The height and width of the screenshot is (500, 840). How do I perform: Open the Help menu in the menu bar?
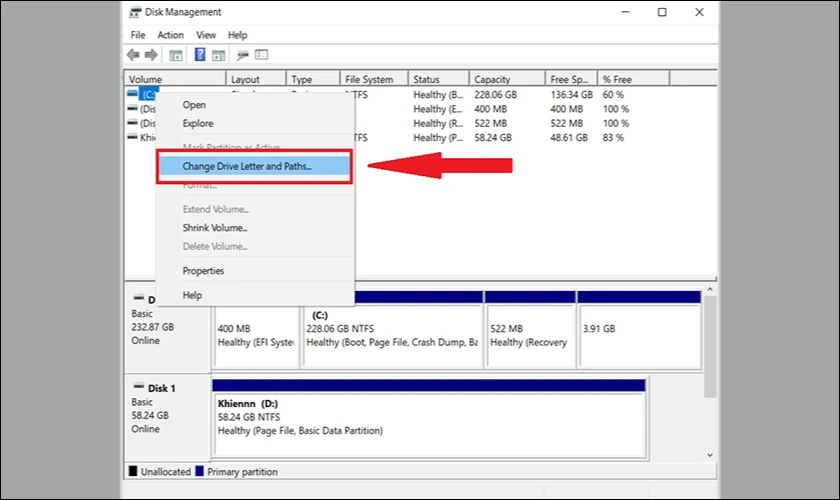pyautogui.click(x=237, y=35)
